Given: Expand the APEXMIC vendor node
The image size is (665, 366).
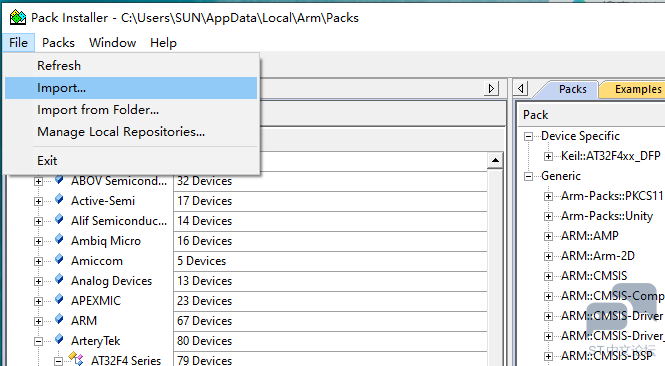Looking at the screenshot, I should click(x=38, y=301).
